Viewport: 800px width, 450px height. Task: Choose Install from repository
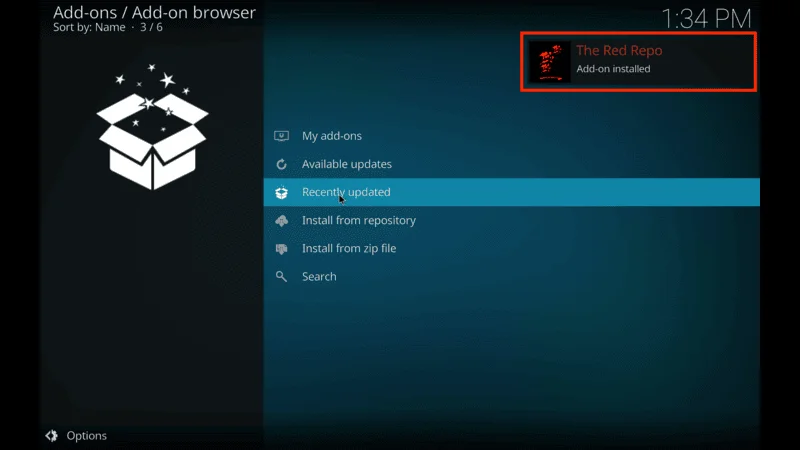[x=359, y=220]
